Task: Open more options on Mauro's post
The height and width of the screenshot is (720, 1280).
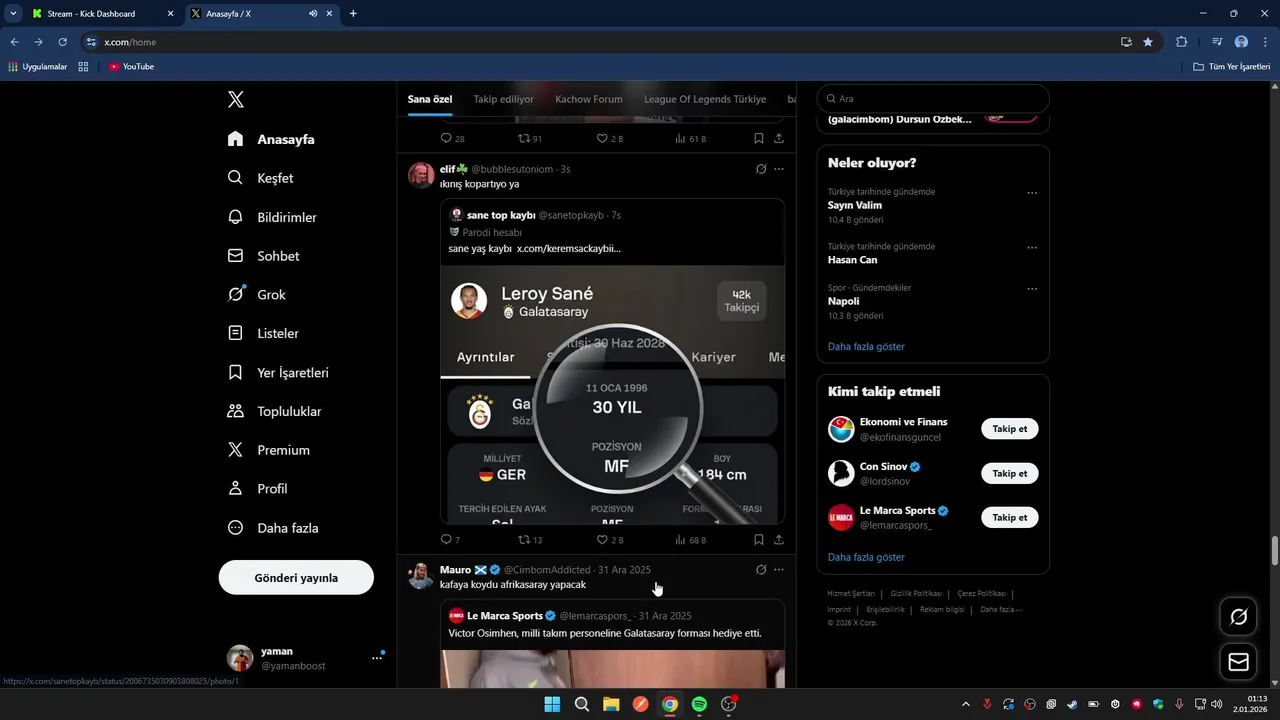Action: tap(779, 570)
